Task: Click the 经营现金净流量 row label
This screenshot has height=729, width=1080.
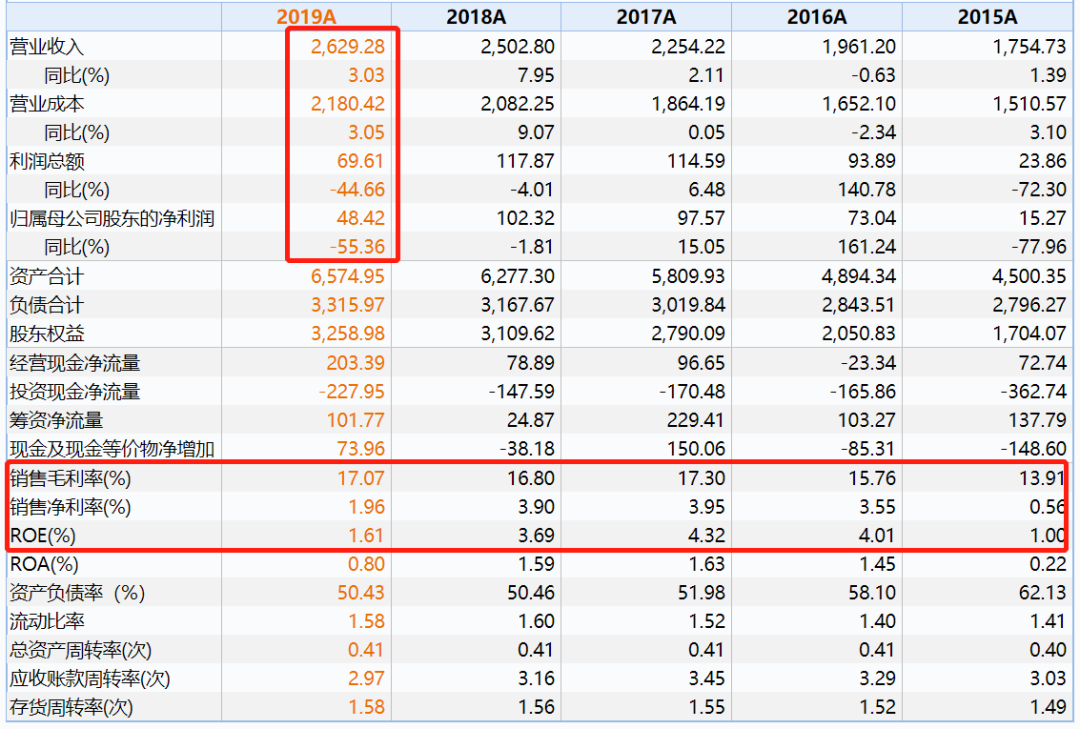Action: click(75, 363)
